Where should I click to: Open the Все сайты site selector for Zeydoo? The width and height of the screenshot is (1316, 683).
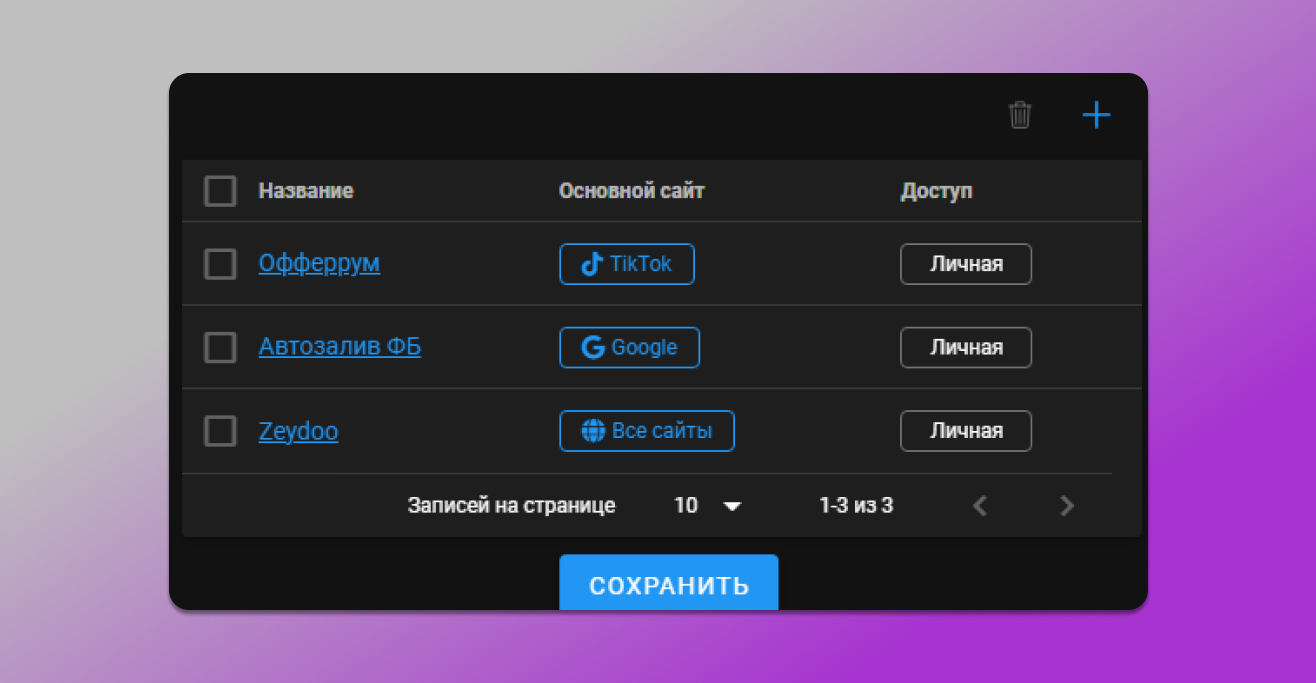pos(647,430)
